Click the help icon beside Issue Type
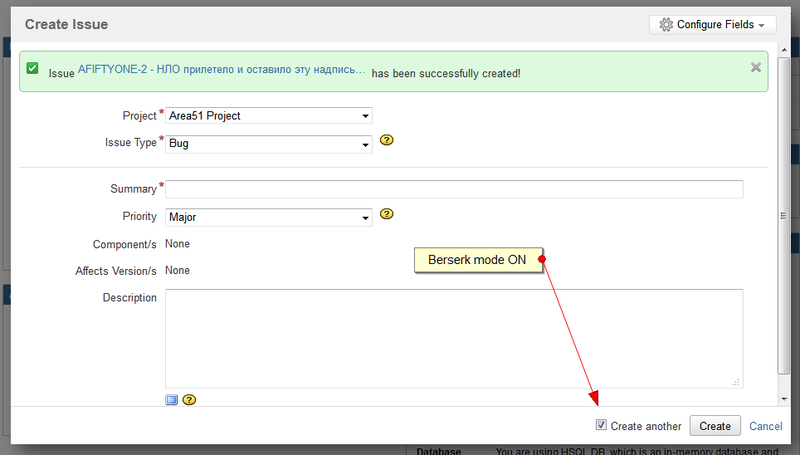800x455 pixels. tap(387, 140)
